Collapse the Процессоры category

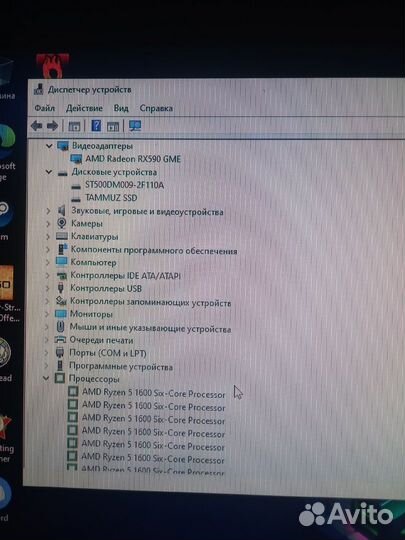[46, 378]
